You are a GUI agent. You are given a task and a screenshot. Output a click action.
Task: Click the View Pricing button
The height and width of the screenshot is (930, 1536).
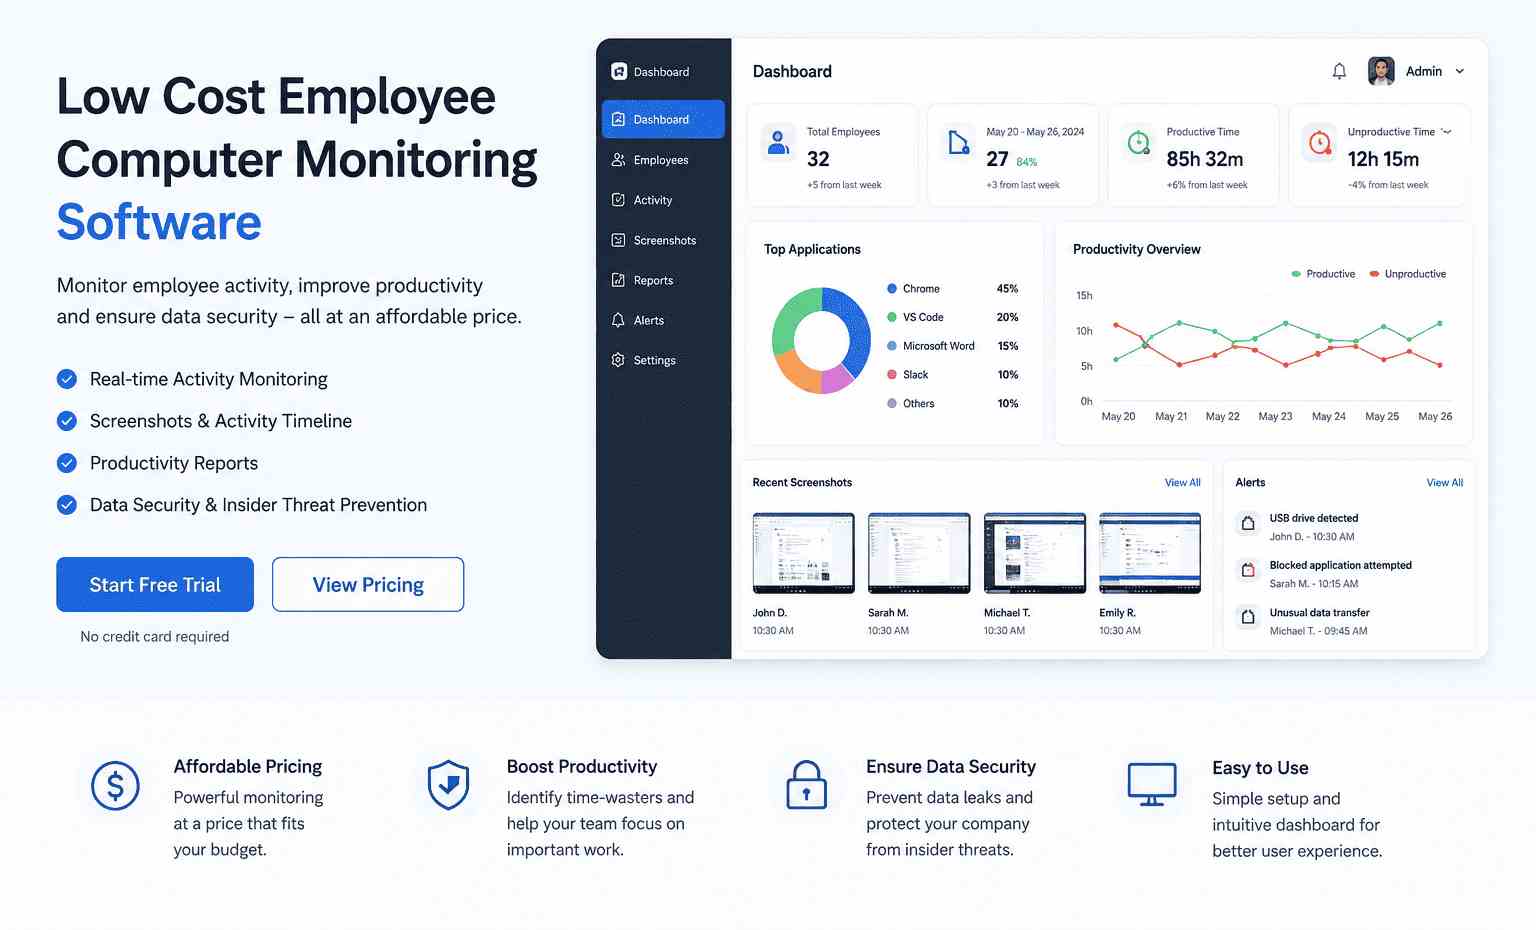coord(368,584)
